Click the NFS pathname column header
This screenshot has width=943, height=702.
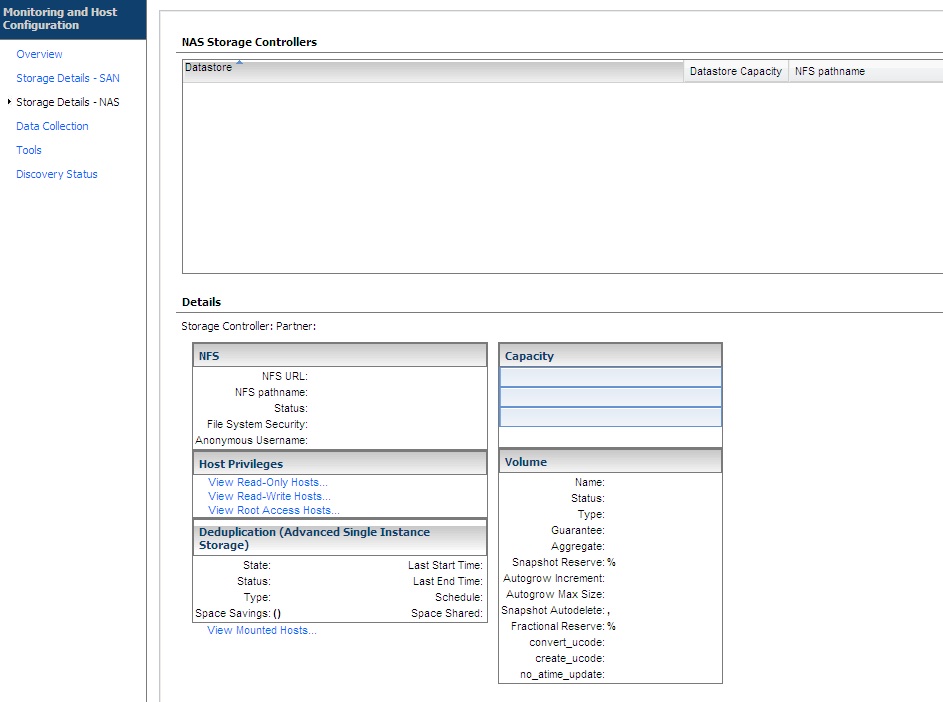[x=829, y=71]
